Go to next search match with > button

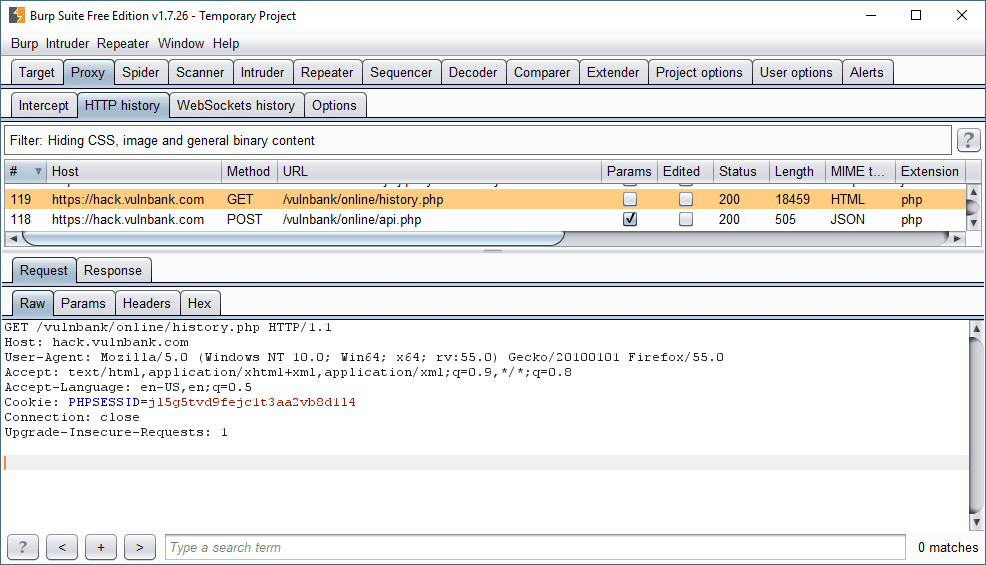click(140, 547)
